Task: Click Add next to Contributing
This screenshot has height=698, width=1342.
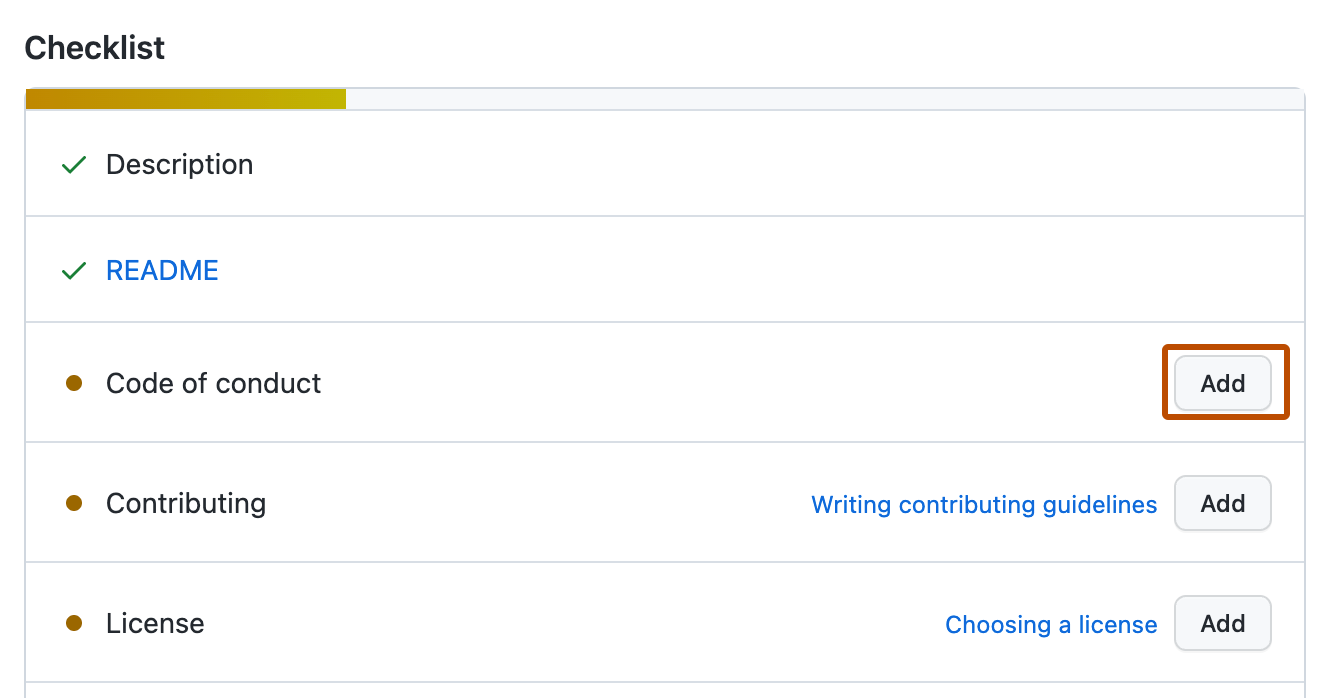Action: point(1222,503)
